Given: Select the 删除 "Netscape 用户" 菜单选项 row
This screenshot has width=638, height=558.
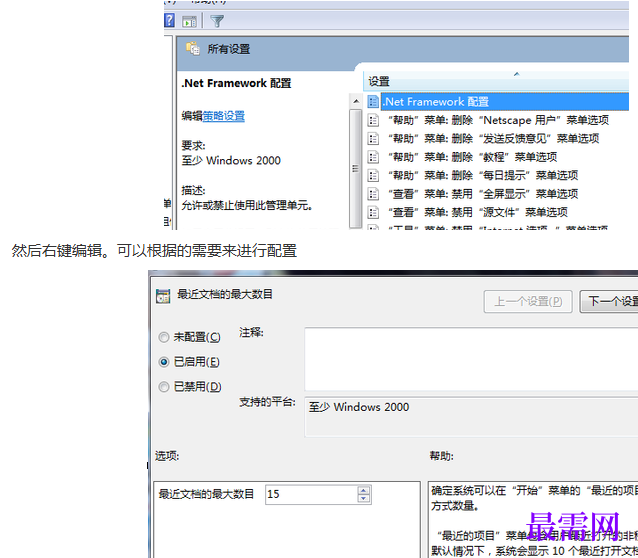Looking at the screenshot, I should 498,120.
